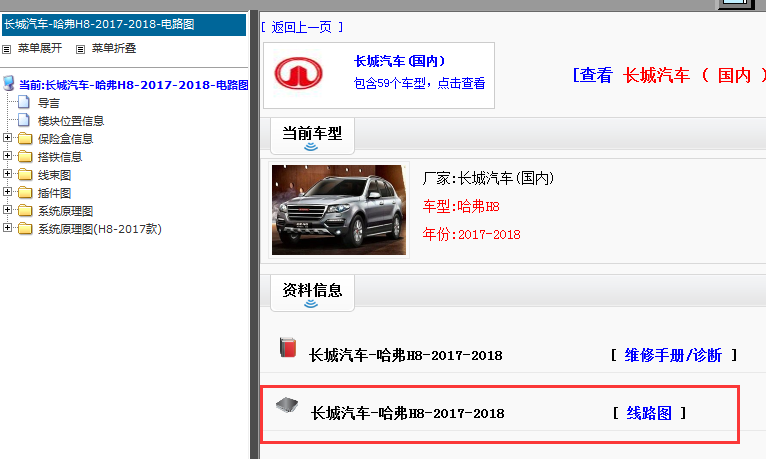Screen dimensions: 766x459
Task: Click 长城汽车-哈弗H8-2017-2018 title in 线路图 row
Action: (407, 414)
